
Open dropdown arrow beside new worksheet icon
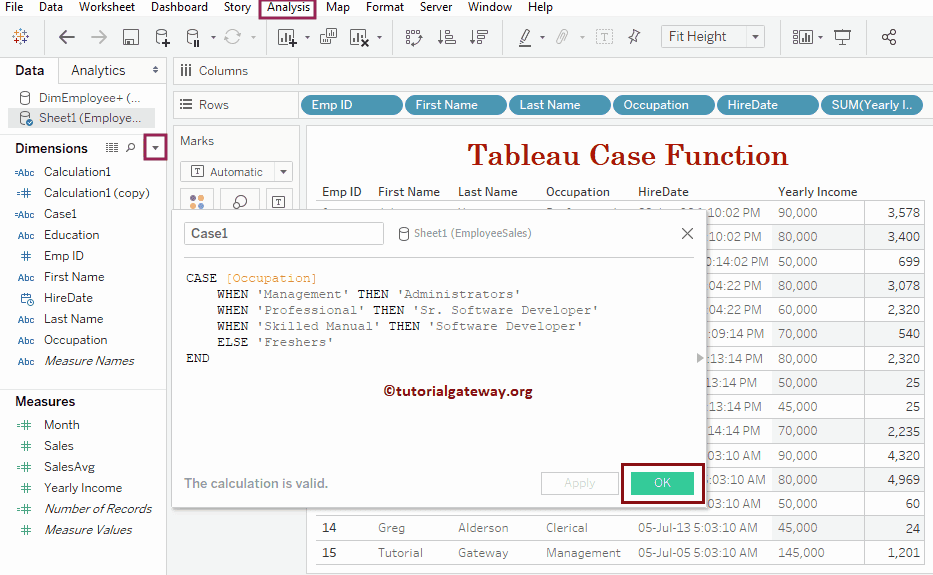click(307, 38)
